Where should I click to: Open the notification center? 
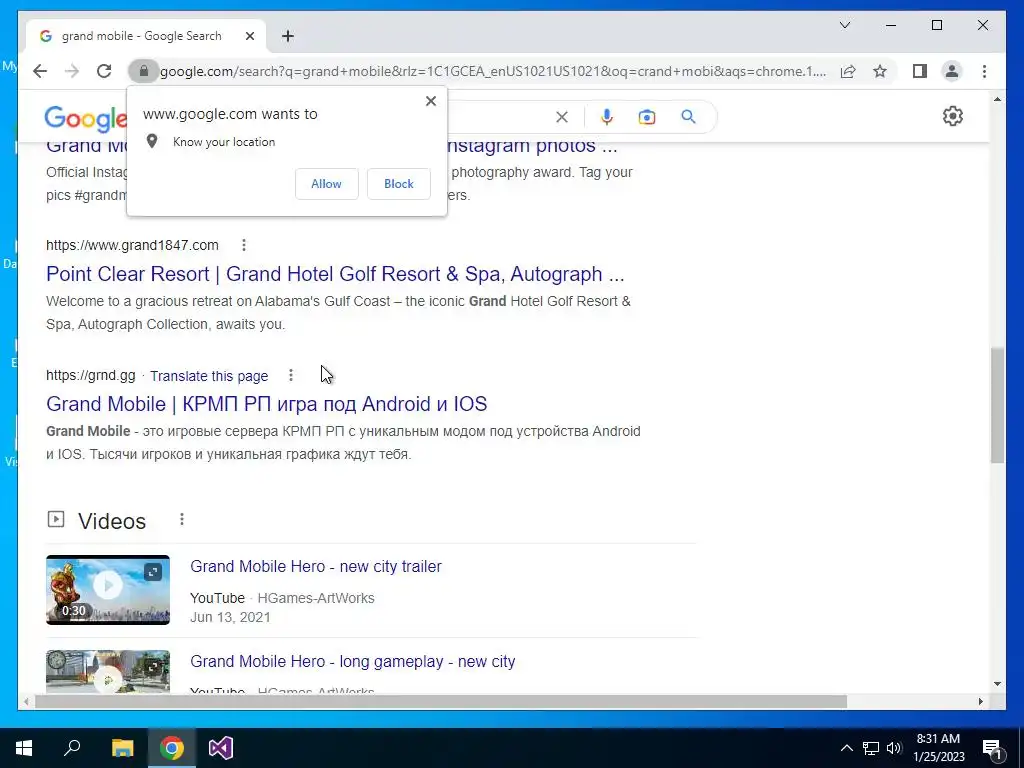pos(992,748)
